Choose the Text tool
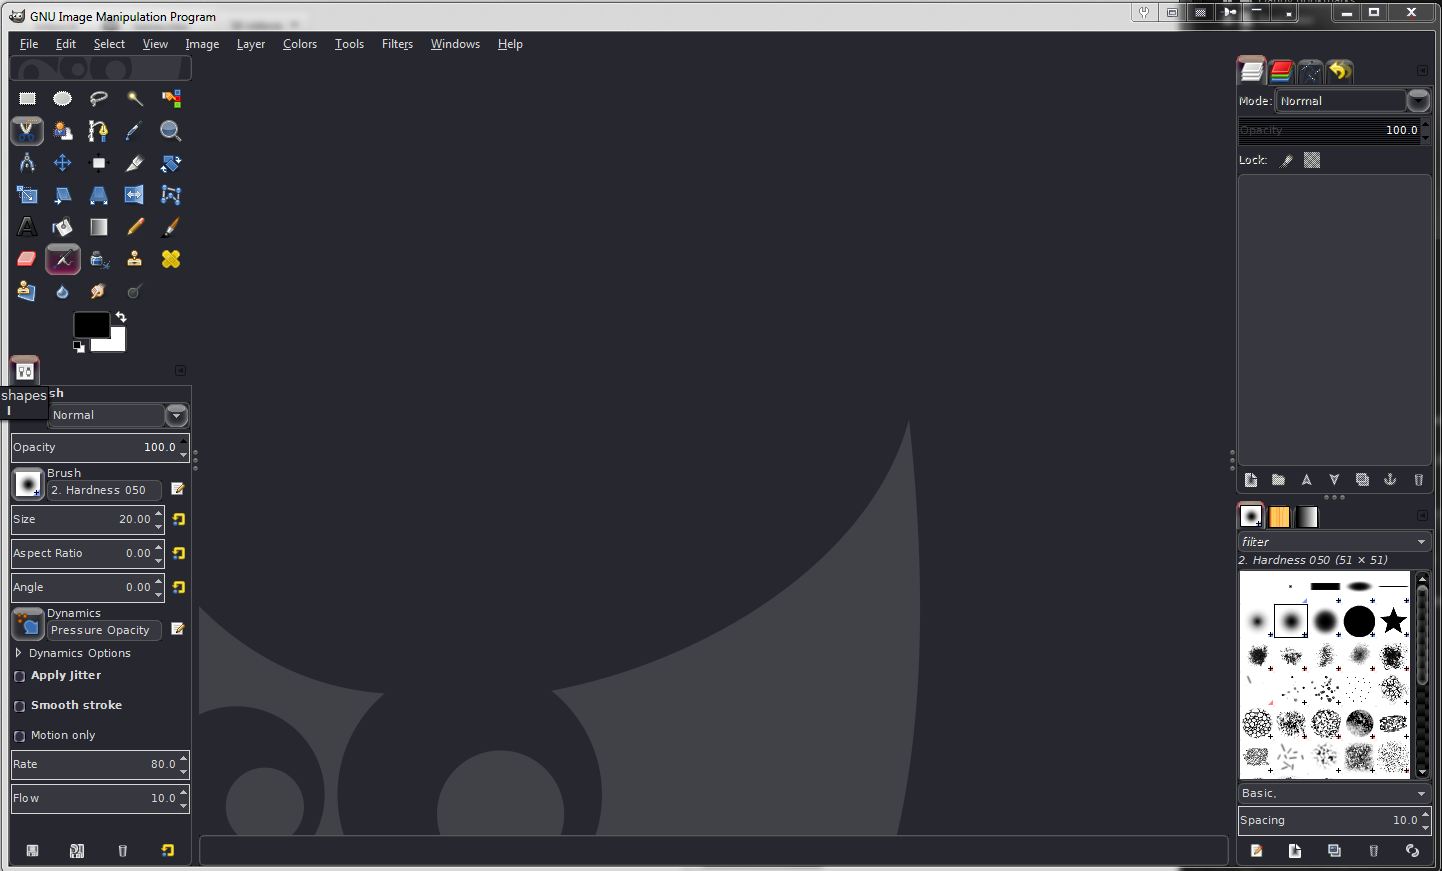Screen dimensions: 1442x871 [27, 227]
